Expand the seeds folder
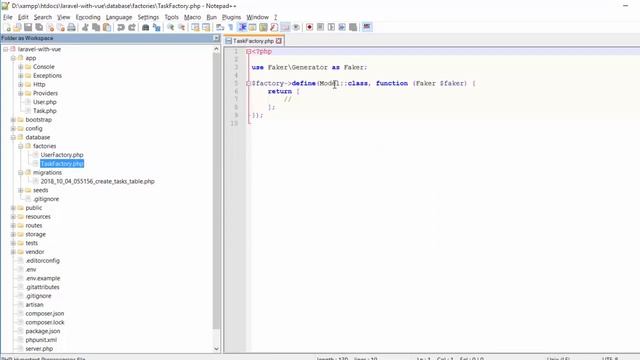The height and width of the screenshot is (360, 640). (x=20, y=190)
